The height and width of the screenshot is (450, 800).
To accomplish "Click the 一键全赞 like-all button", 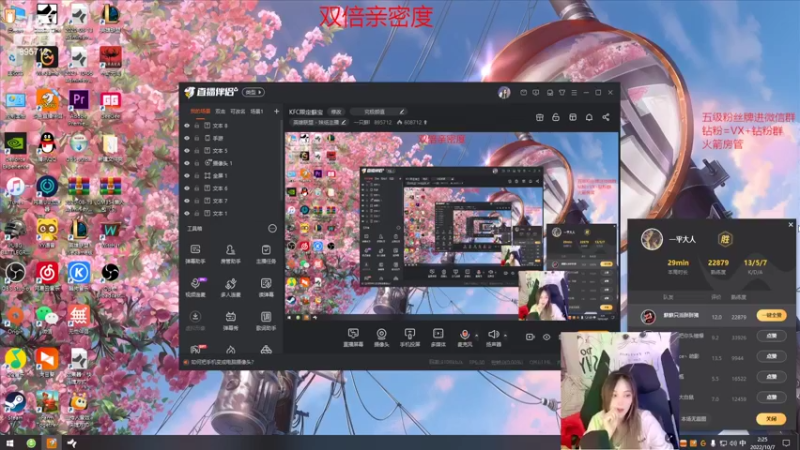I will coord(771,315).
